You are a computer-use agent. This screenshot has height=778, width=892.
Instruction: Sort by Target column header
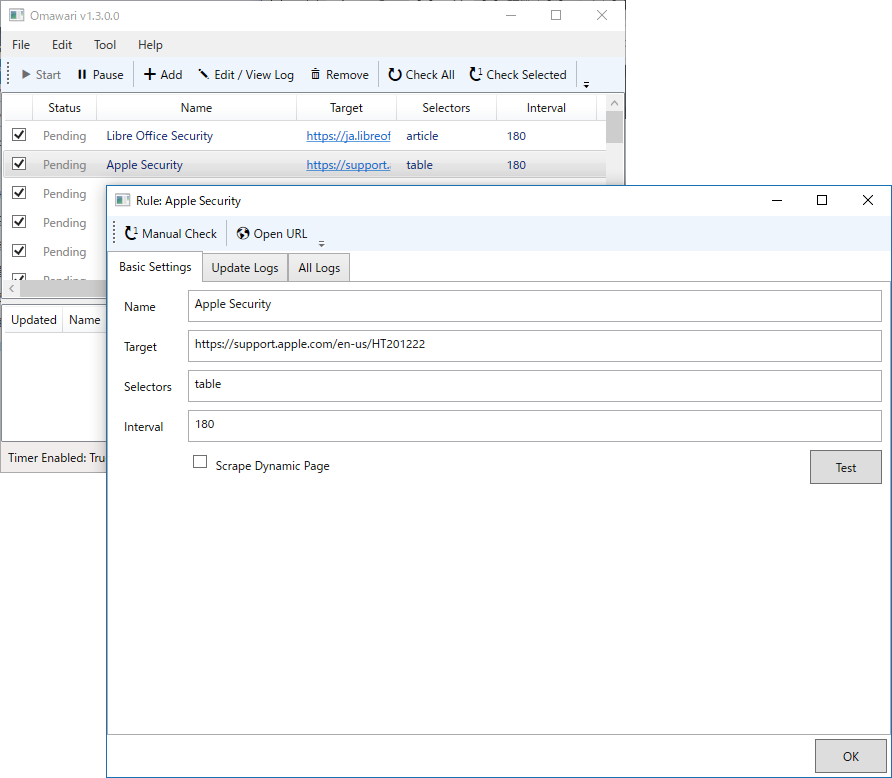click(x=346, y=107)
